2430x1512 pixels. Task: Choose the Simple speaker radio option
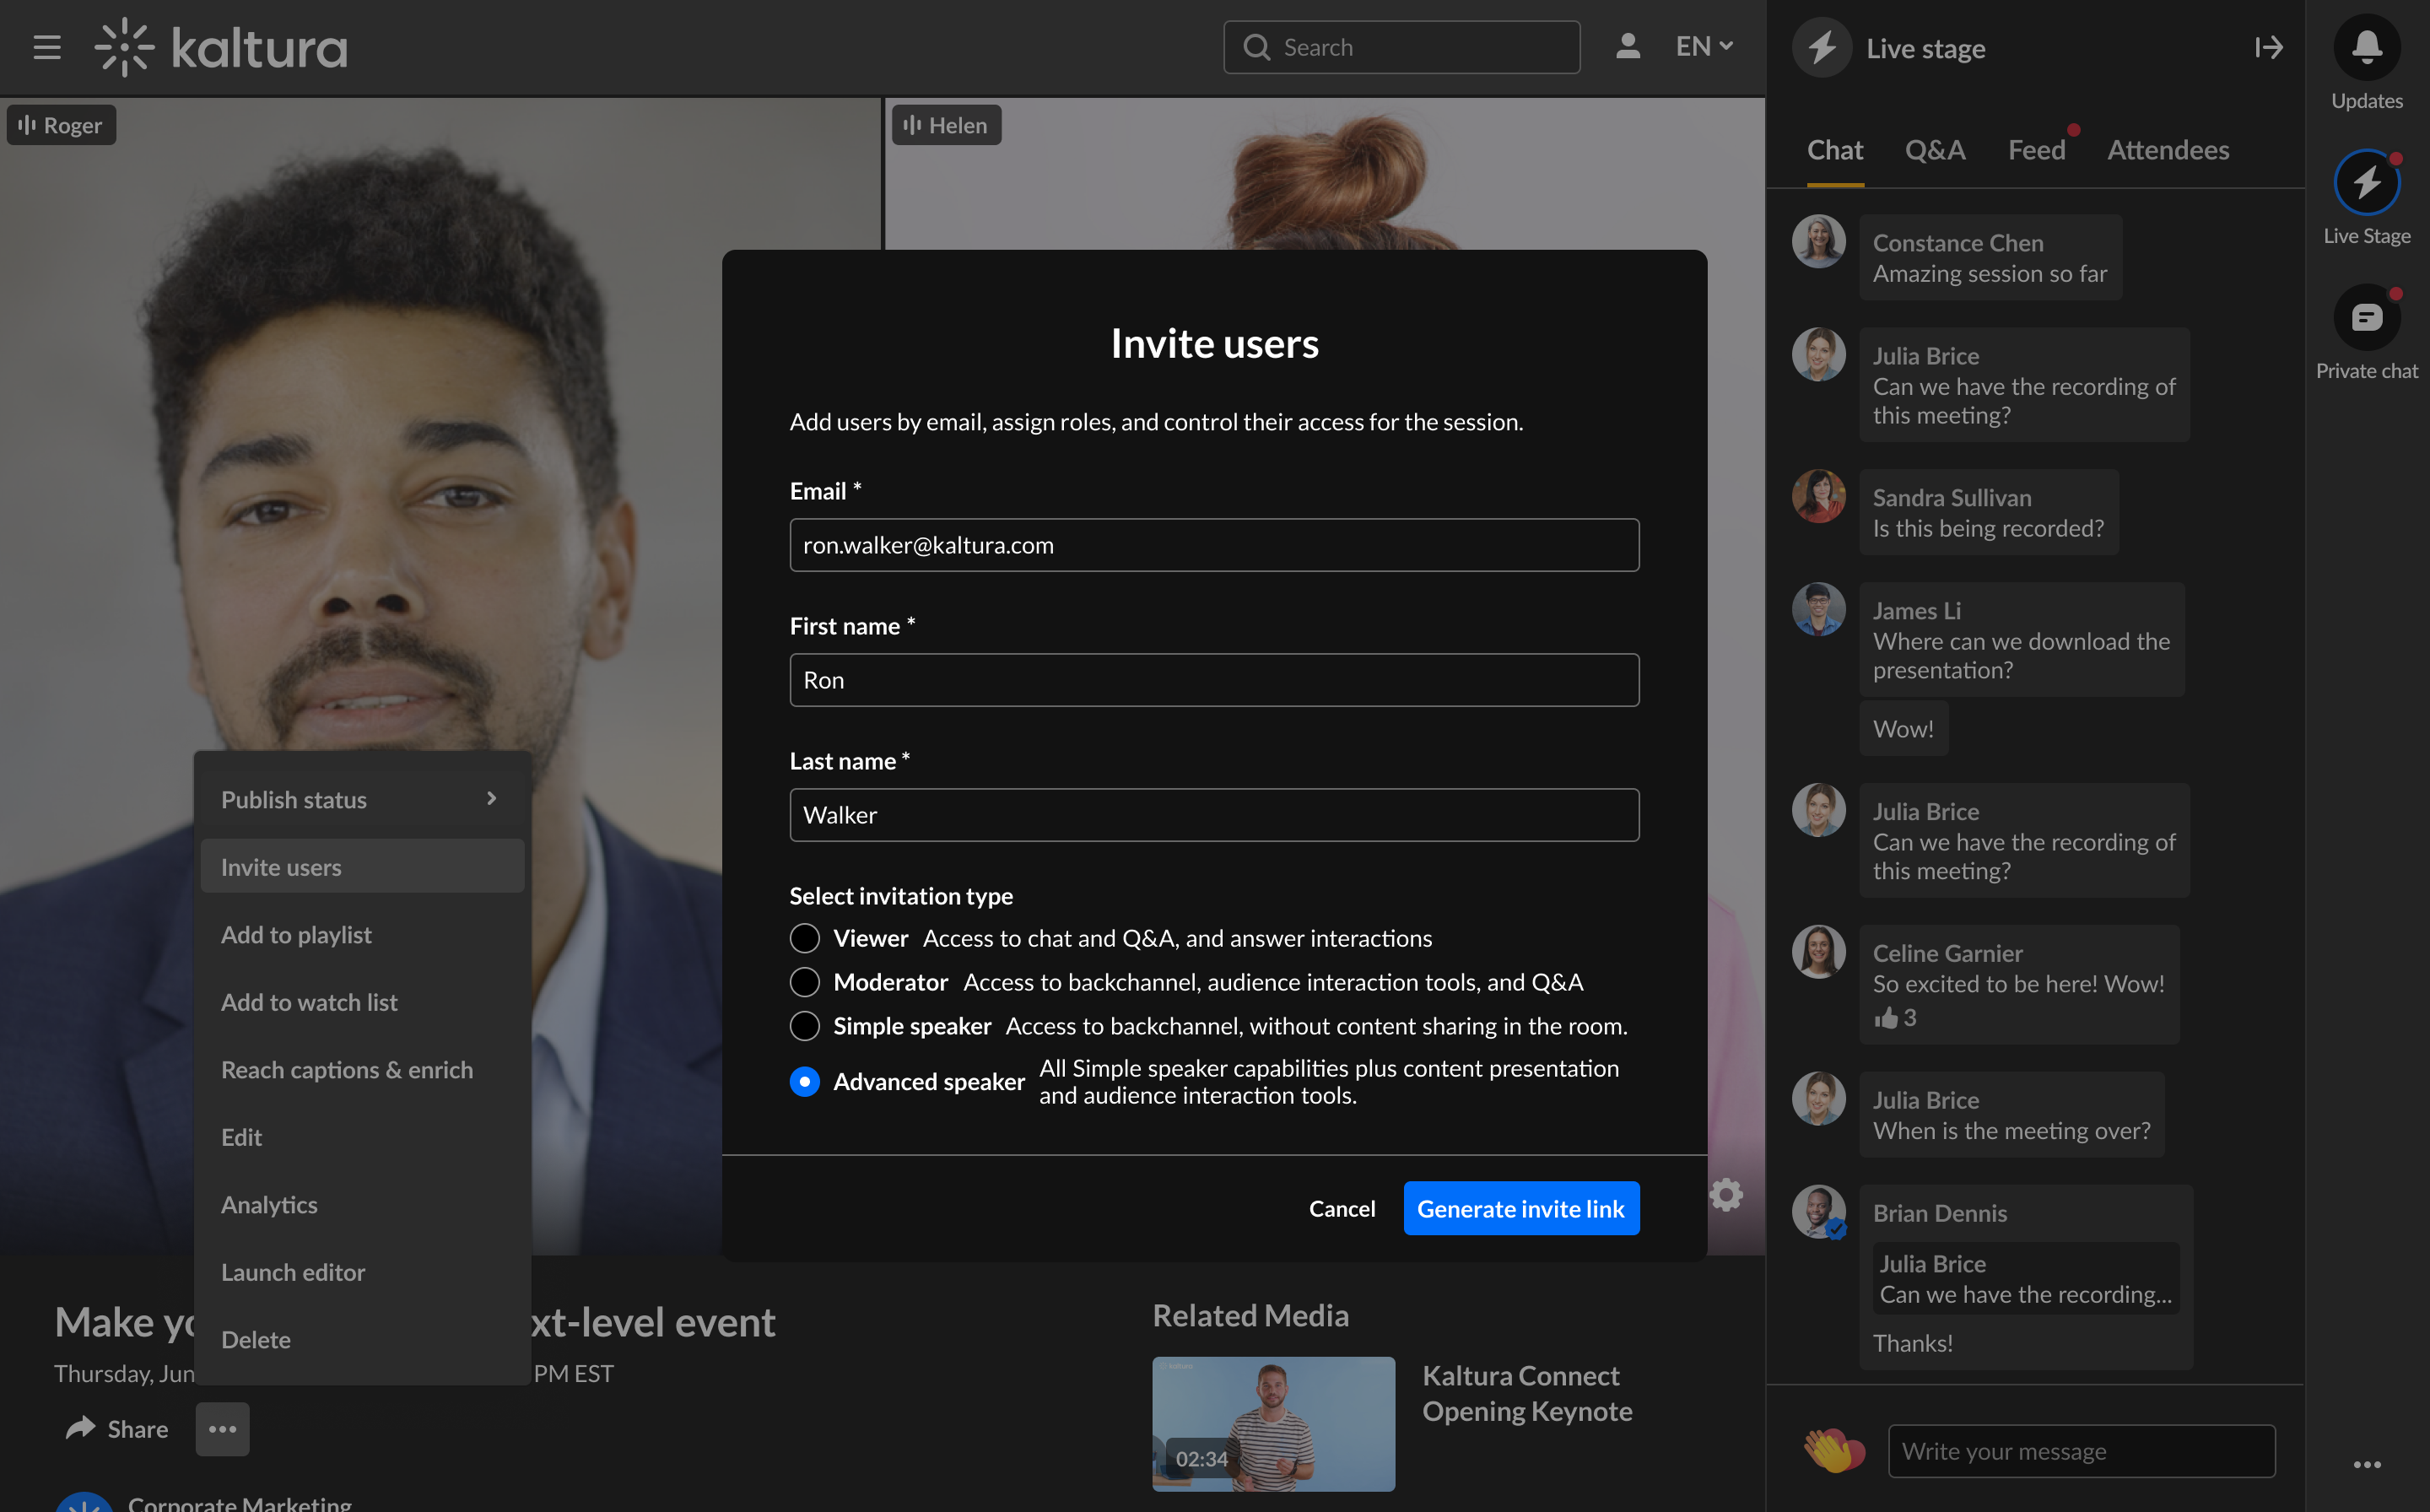pyautogui.click(x=805, y=1026)
